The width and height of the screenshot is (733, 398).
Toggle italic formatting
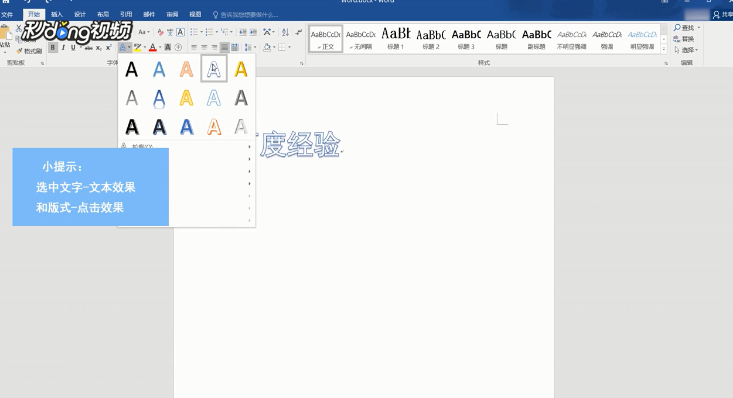tap(63, 48)
